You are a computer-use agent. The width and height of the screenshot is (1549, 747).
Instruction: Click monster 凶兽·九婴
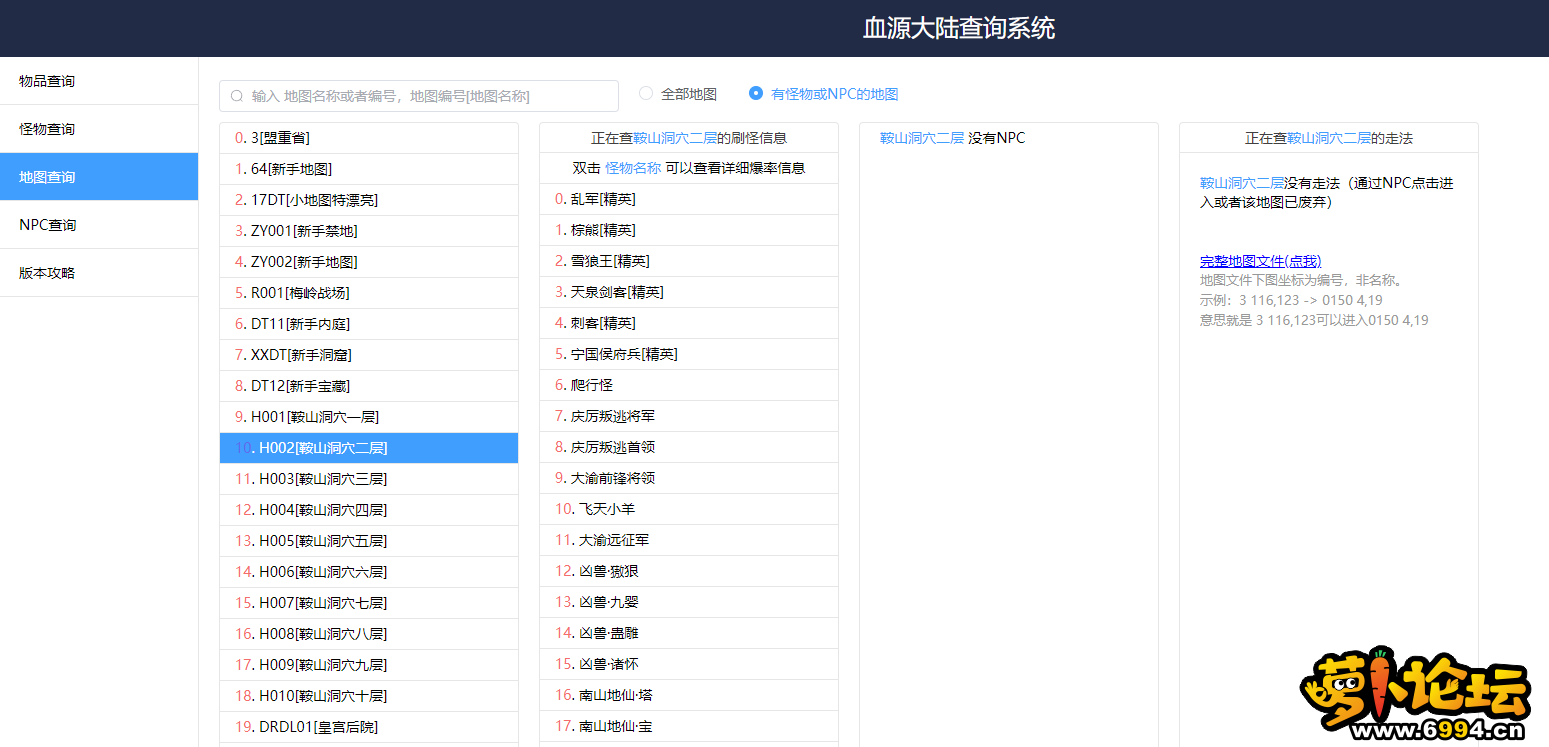pyautogui.click(x=689, y=602)
